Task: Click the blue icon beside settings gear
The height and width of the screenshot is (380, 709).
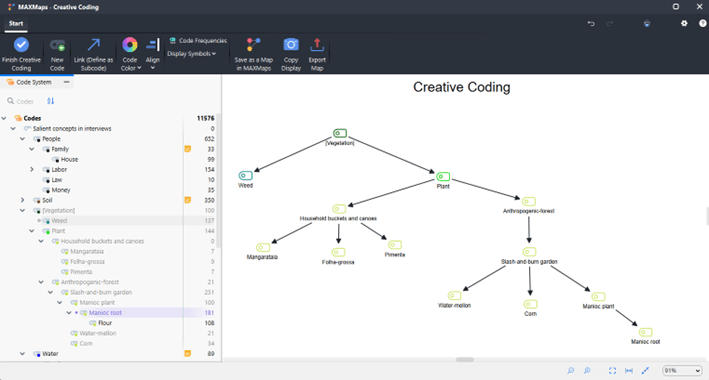Action: (647, 24)
